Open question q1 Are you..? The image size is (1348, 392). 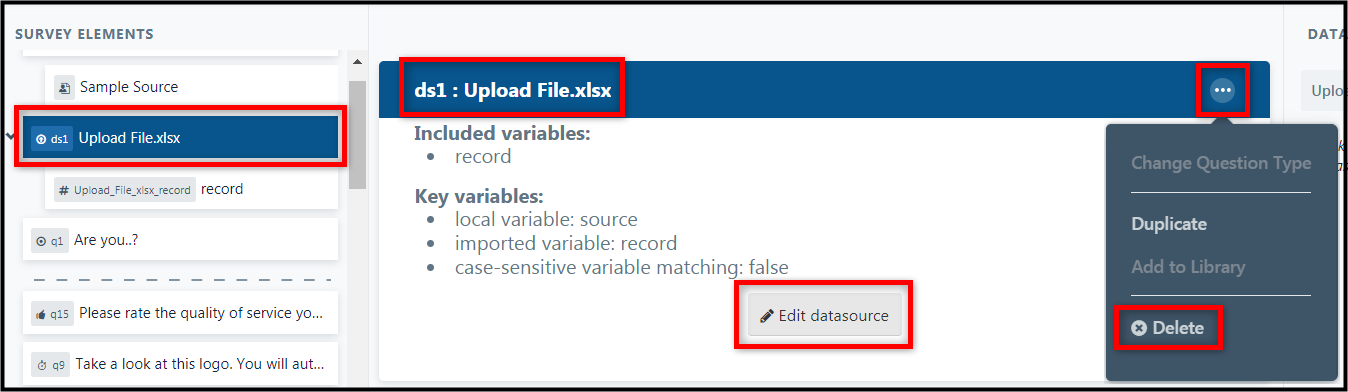pos(181,240)
